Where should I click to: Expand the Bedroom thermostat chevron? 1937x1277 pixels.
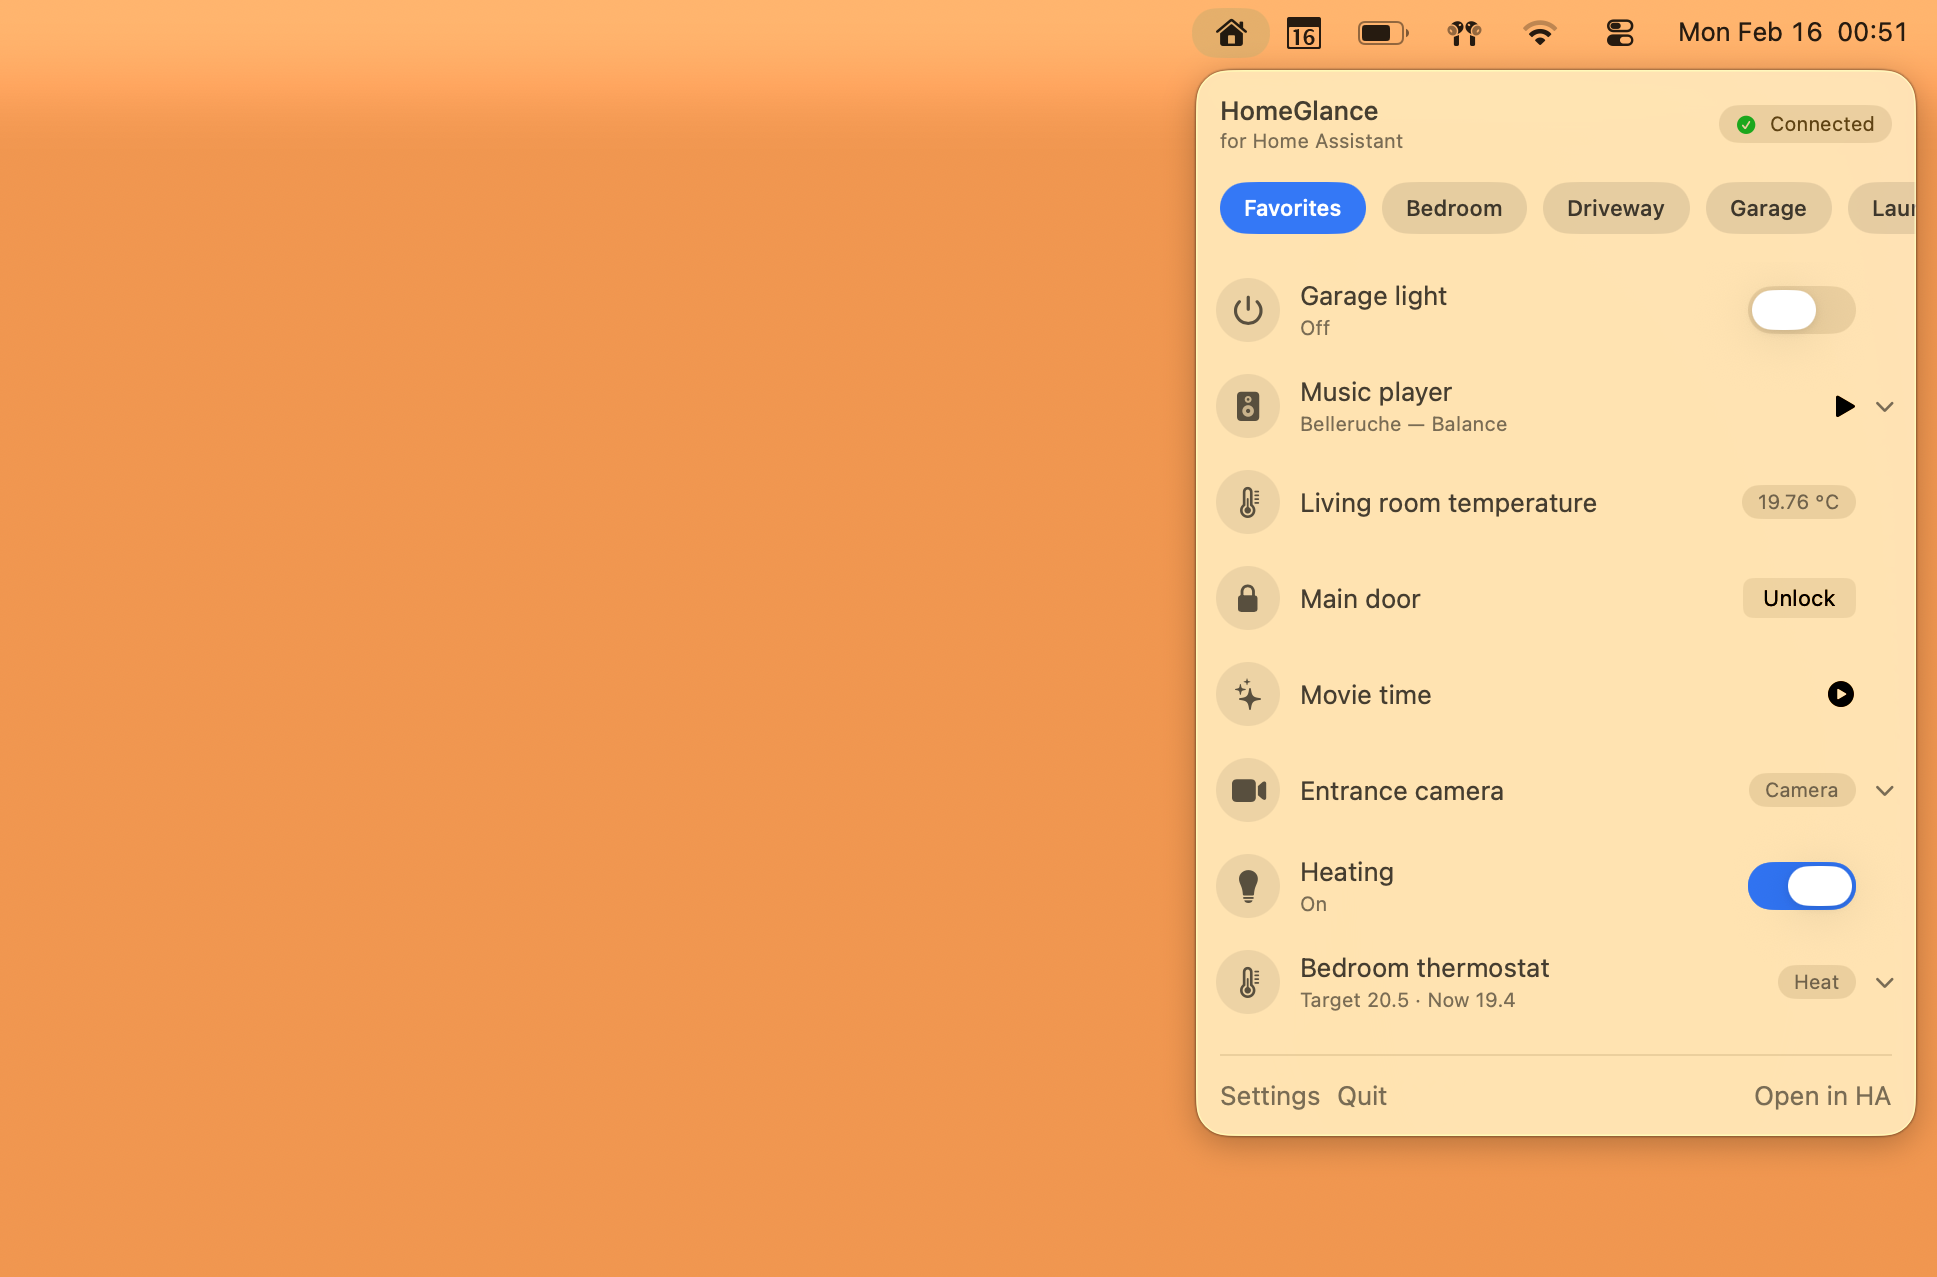(x=1885, y=982)
